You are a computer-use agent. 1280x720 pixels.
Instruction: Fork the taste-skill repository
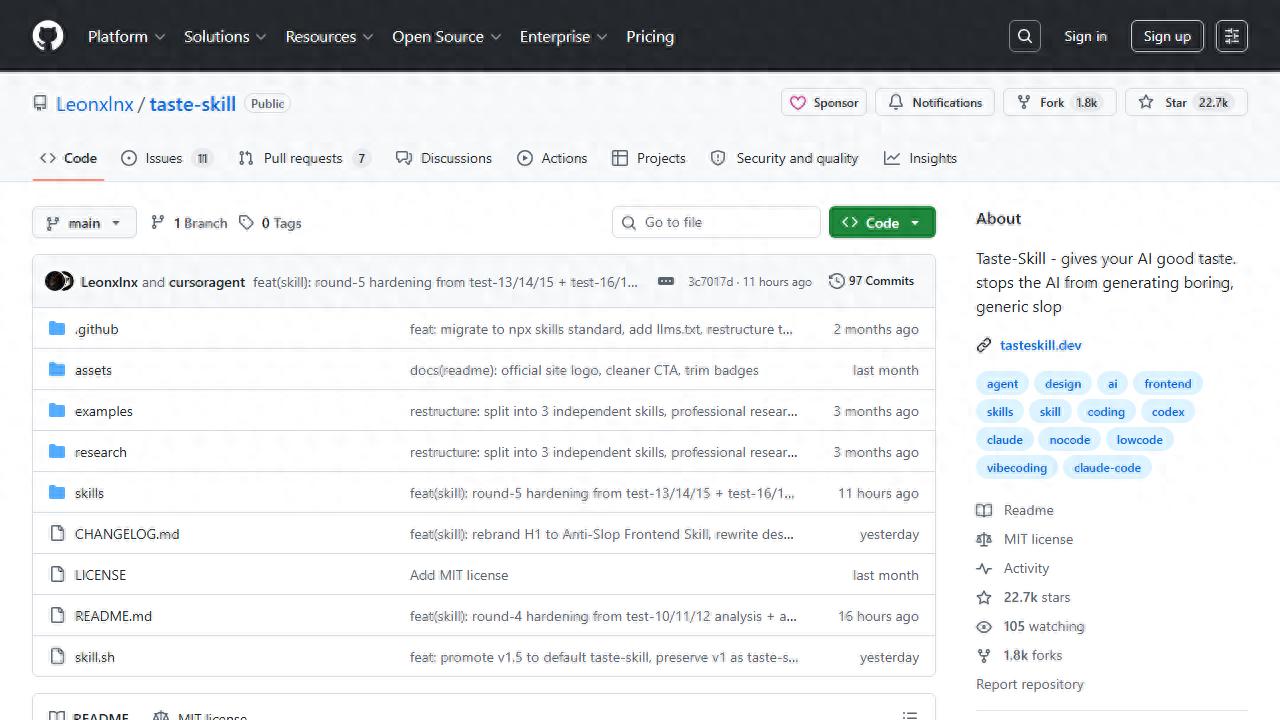click(x=1059, y=102)
